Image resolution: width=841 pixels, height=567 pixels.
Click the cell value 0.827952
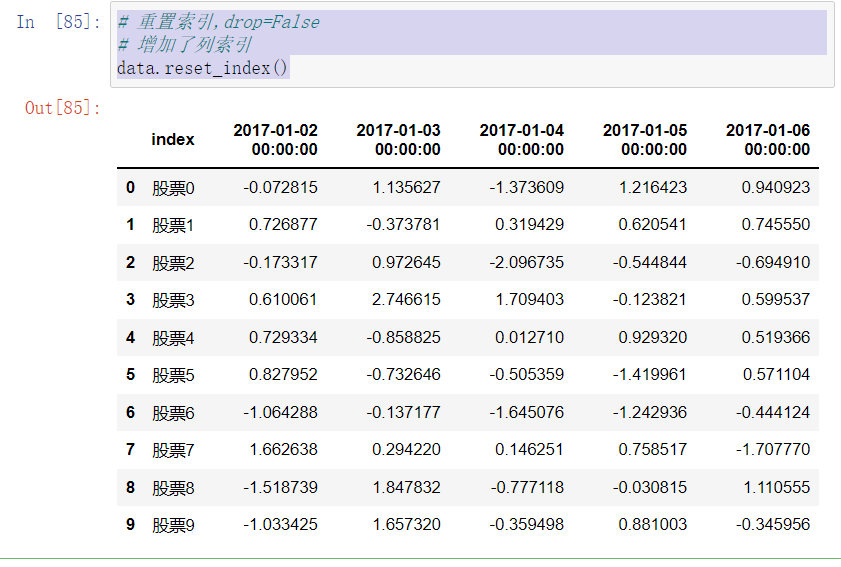click(283, 374)
